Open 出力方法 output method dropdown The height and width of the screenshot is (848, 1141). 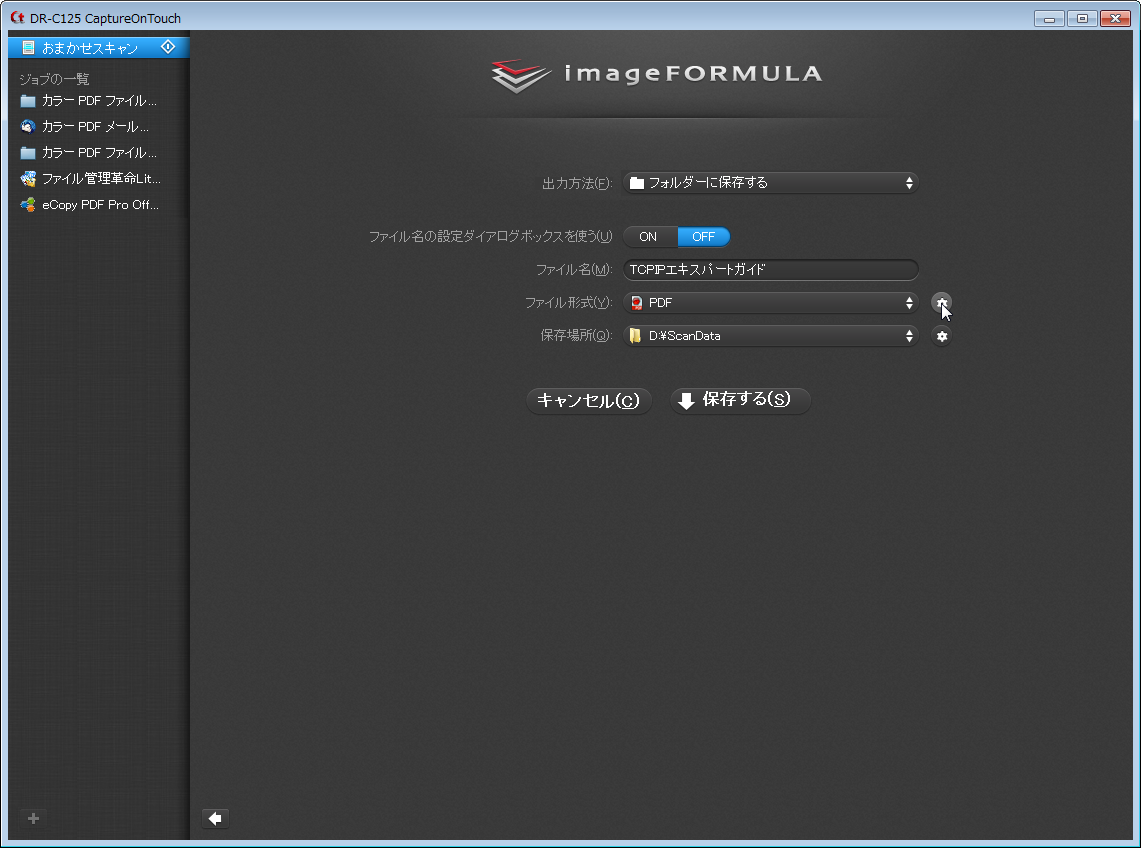click(x=771, y=183)
